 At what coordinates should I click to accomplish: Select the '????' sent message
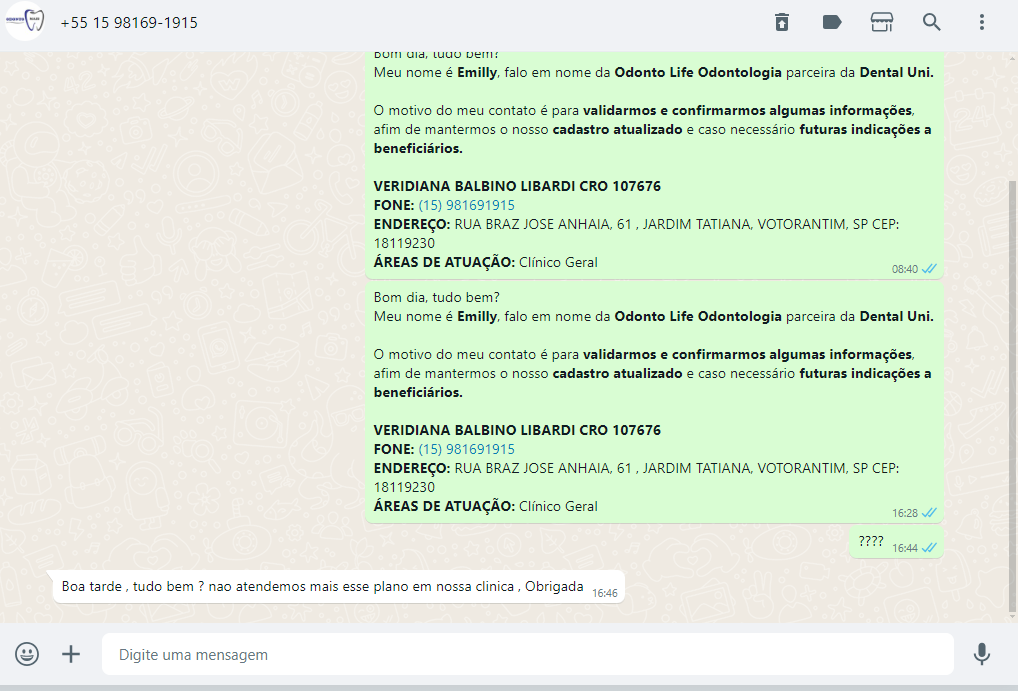click(896, 542)
